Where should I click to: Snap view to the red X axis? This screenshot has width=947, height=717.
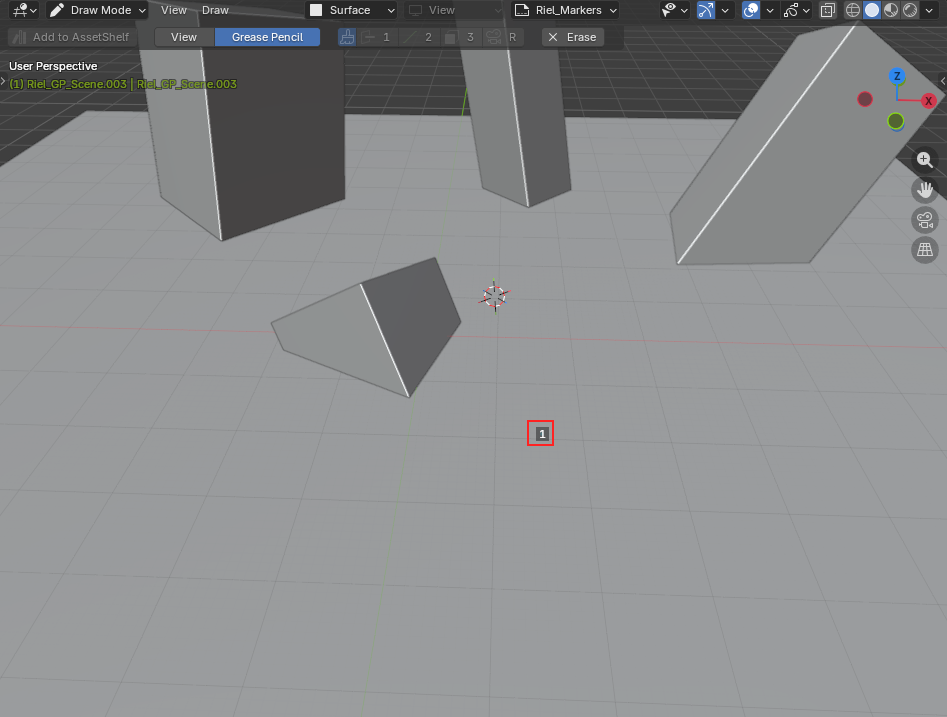coord(928,101)
